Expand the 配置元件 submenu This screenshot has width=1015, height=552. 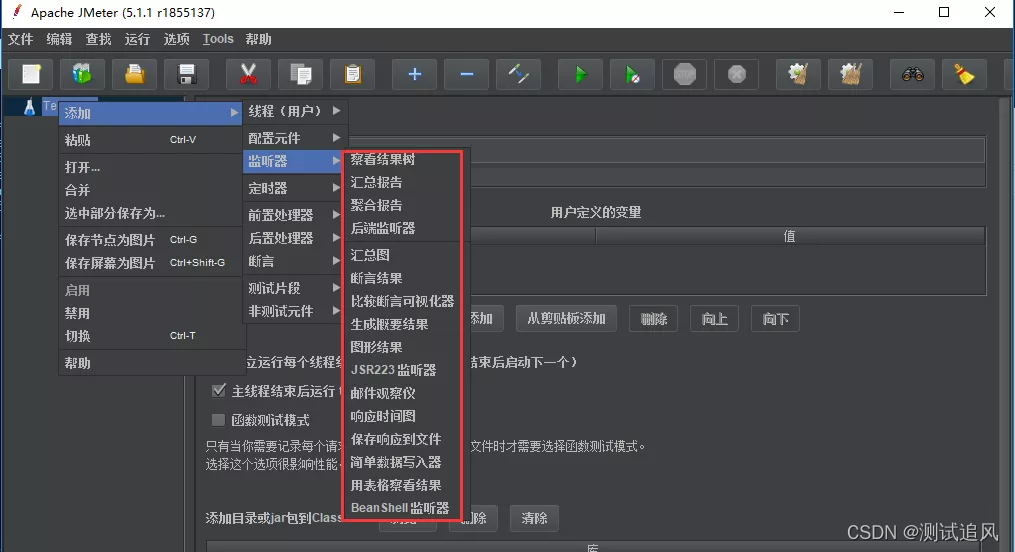pos(295,138)
